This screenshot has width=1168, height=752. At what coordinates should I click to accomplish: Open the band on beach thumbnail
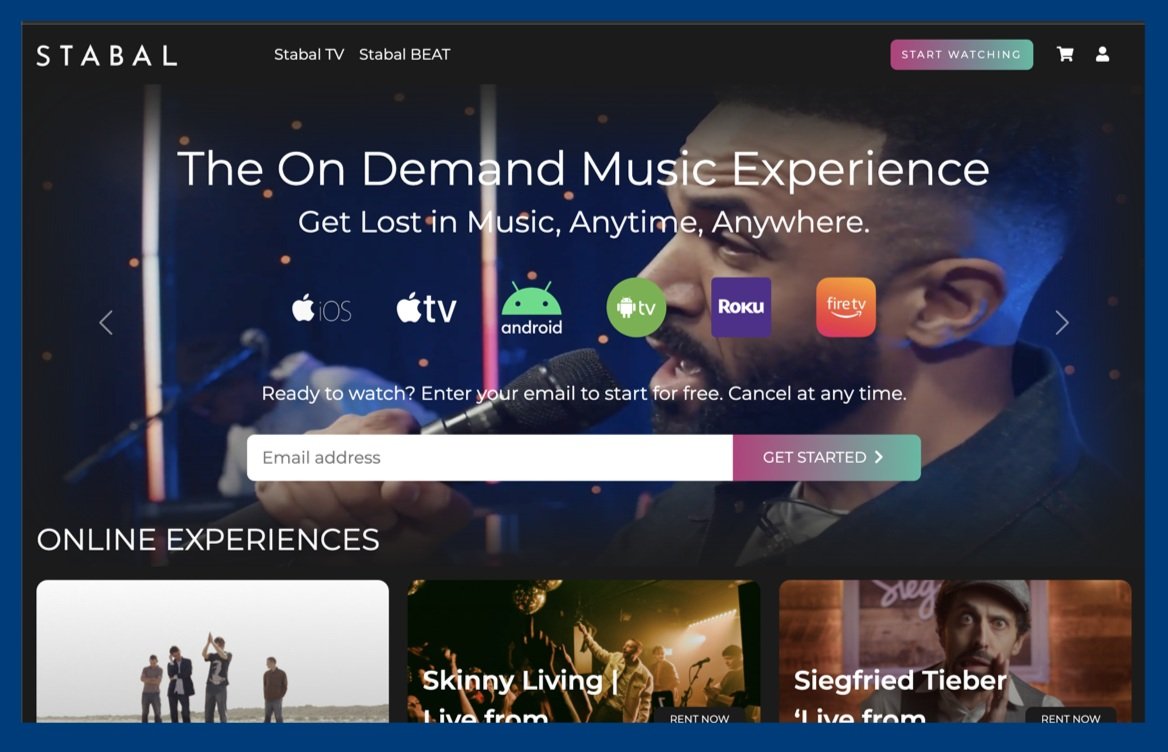(212, 651)
